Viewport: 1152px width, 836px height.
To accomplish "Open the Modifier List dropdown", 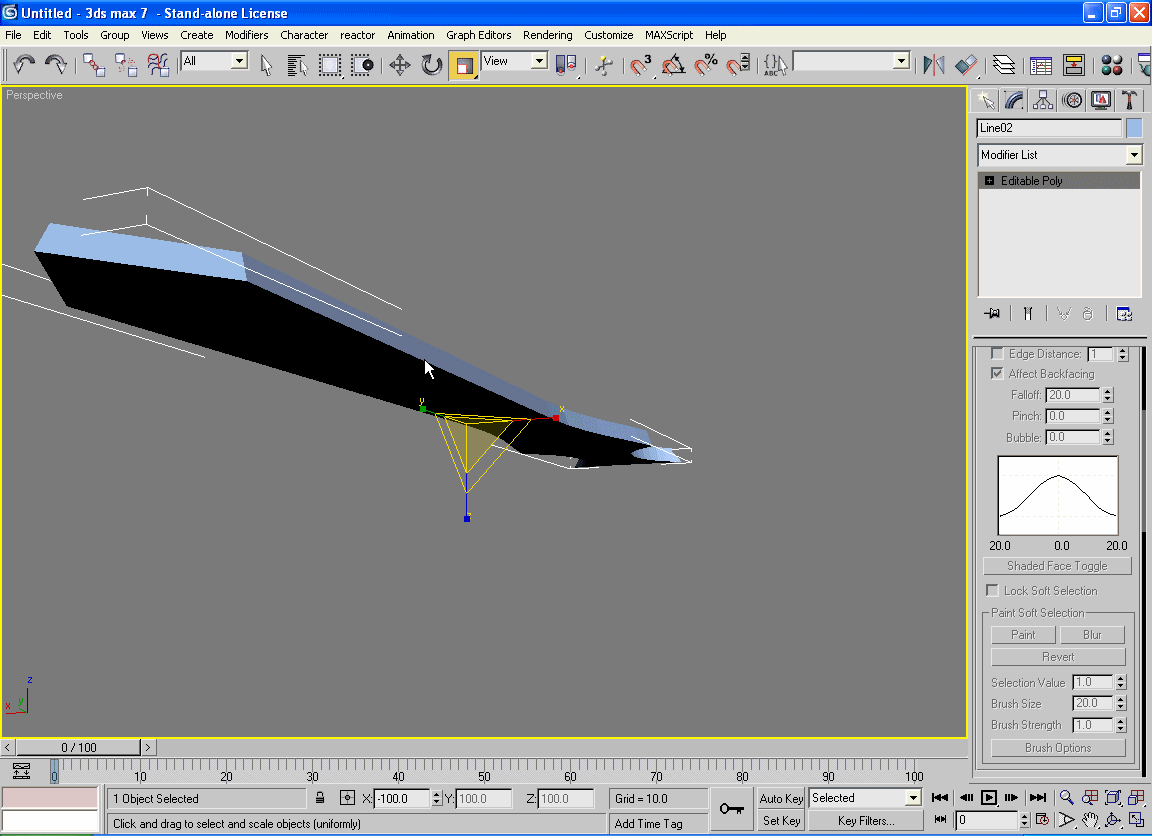I will click(x=1133, y=155).
